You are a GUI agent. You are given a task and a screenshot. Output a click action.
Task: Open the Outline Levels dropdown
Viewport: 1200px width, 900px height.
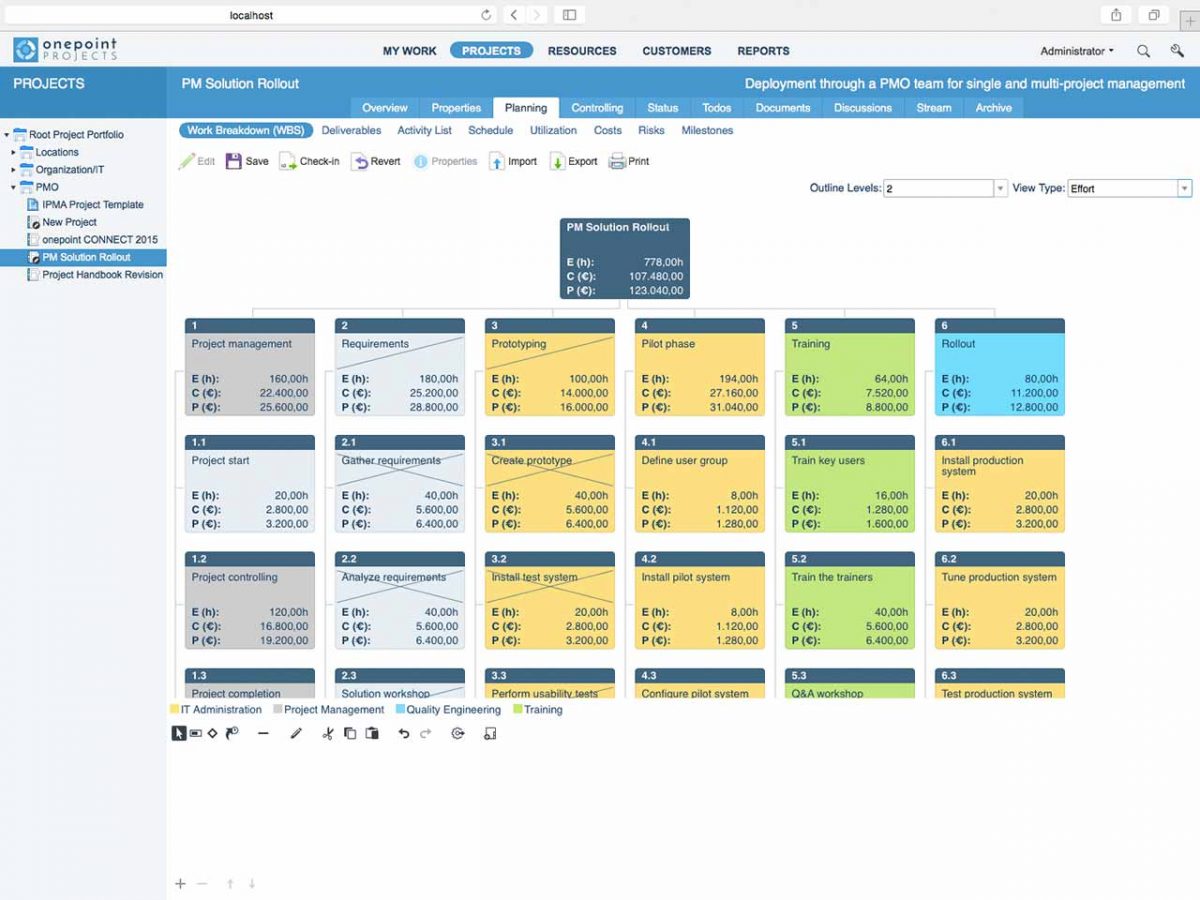point(998,188)
